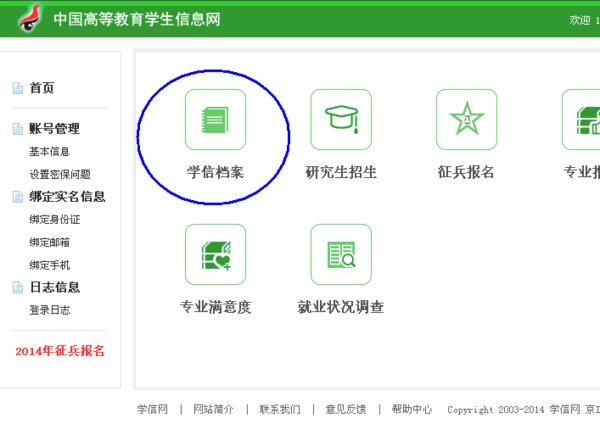Click the 中国高等教育学生信息网 header title

(137, 19)
